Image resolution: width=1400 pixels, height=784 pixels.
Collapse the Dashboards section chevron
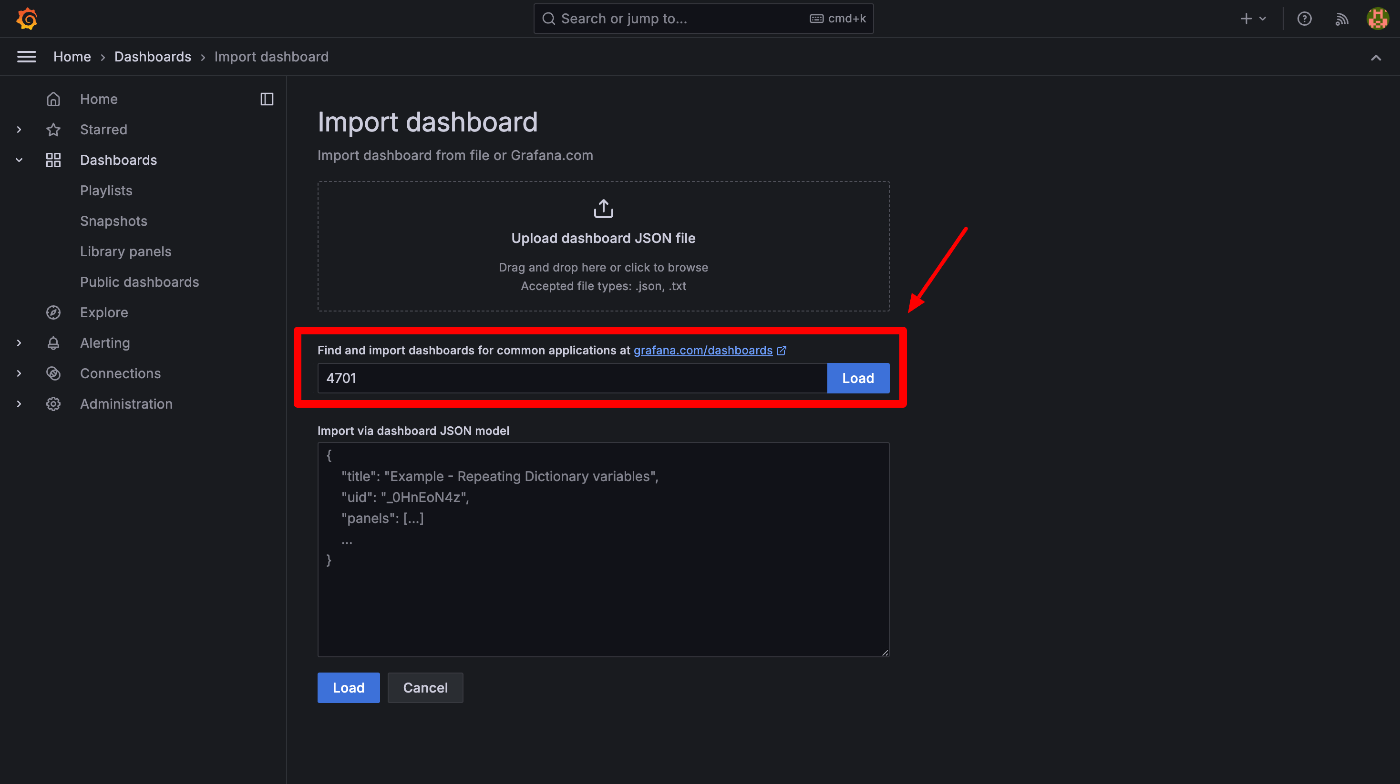pyautogui.click(x=19, y=160)
